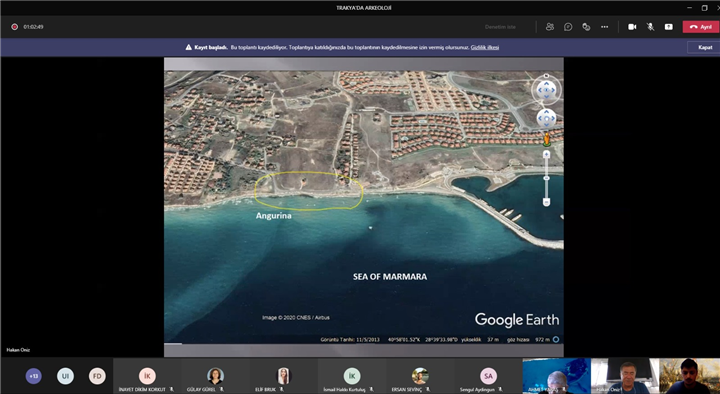Open the meeting chat icon
This screenshot has width=720, height=394.
[568, 27]
